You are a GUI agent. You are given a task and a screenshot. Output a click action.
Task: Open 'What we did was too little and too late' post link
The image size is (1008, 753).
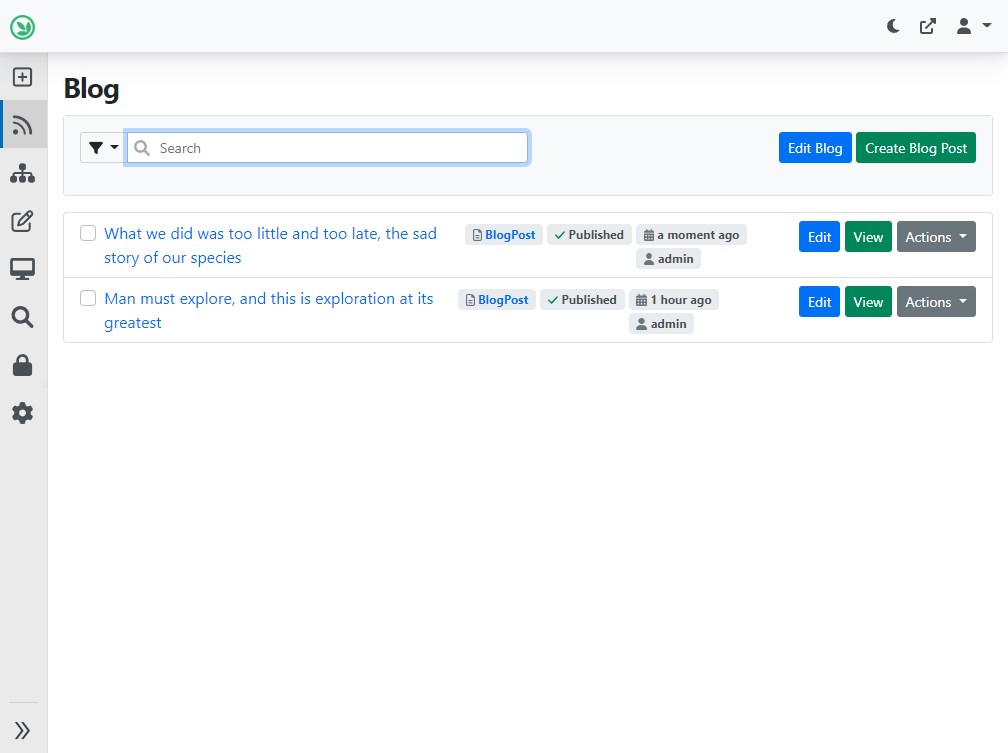[x=270, y=246]
